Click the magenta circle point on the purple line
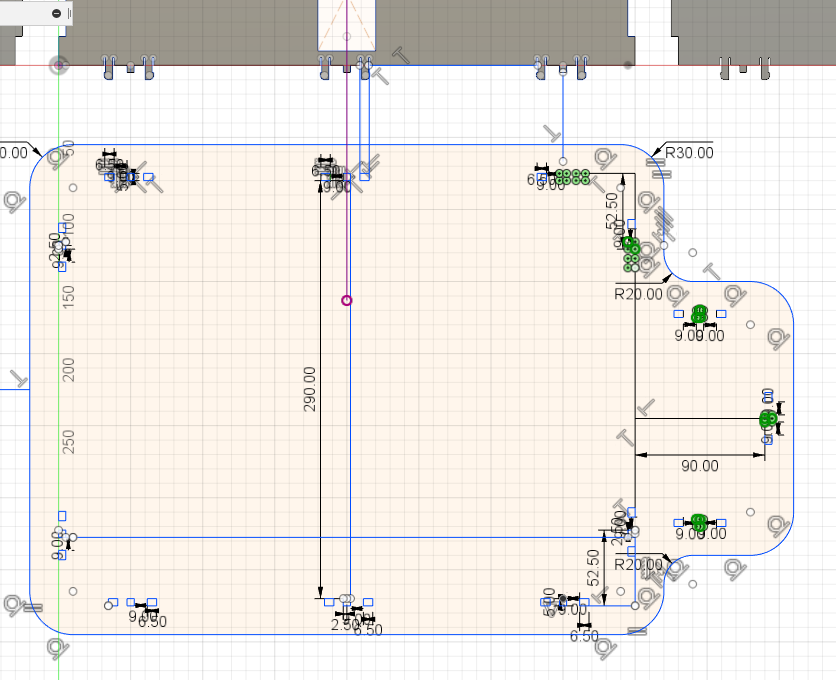Screen dimensions: 836x680 pyautogui.click(x=347, y=301)
